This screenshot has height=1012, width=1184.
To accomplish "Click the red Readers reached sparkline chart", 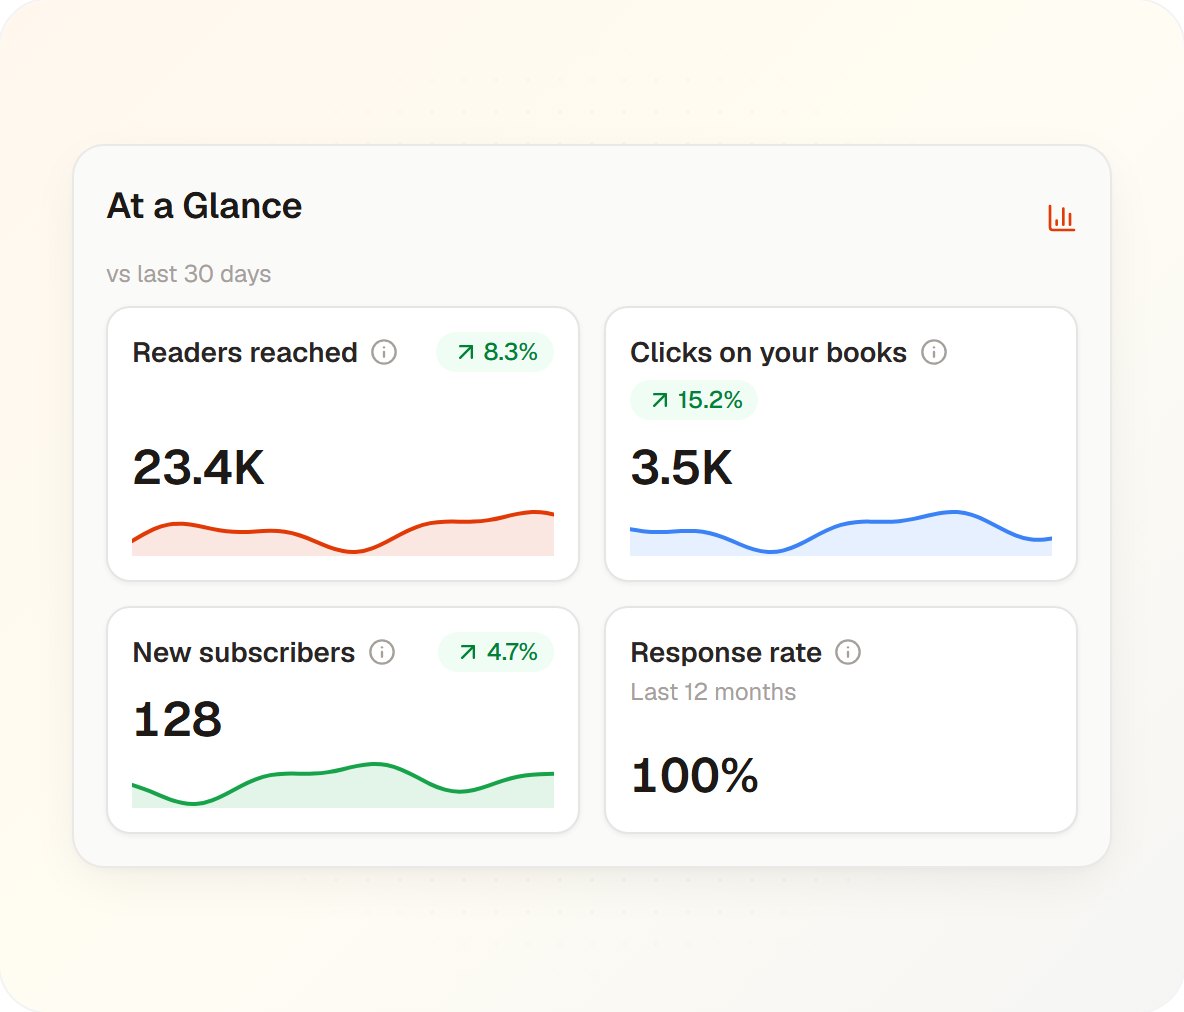I will 343,532.
